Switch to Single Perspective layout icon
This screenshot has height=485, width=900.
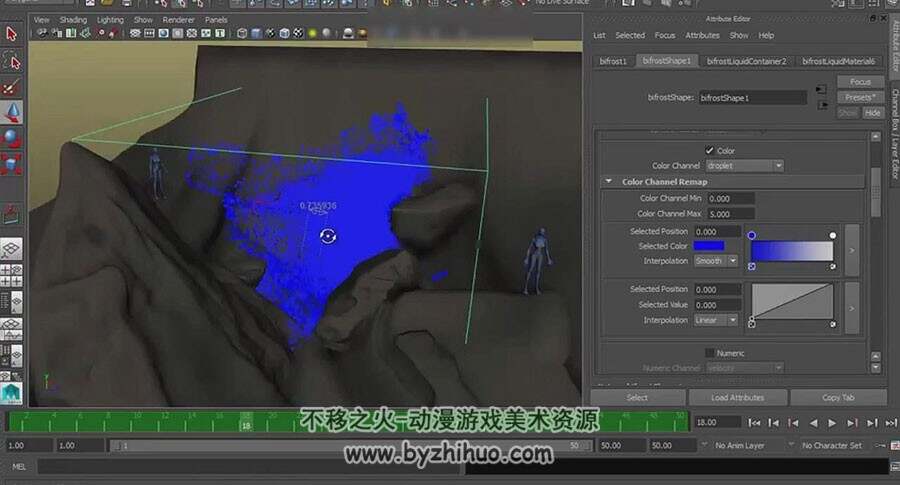11,249
